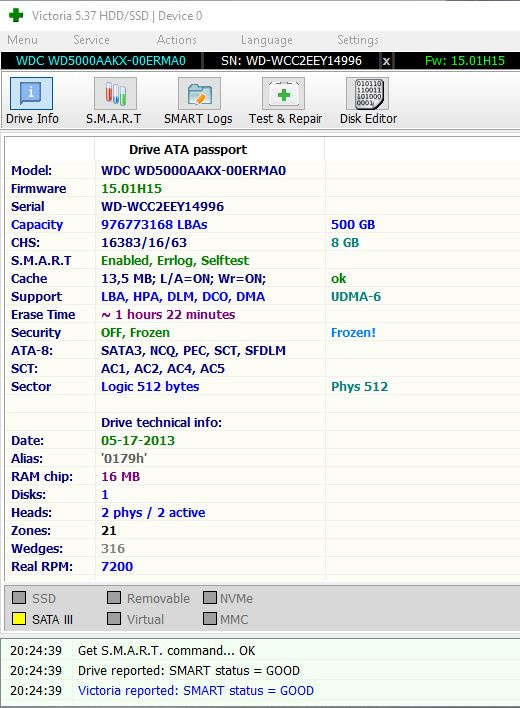Select the Date value 05-17-2013

click(138, 441)
